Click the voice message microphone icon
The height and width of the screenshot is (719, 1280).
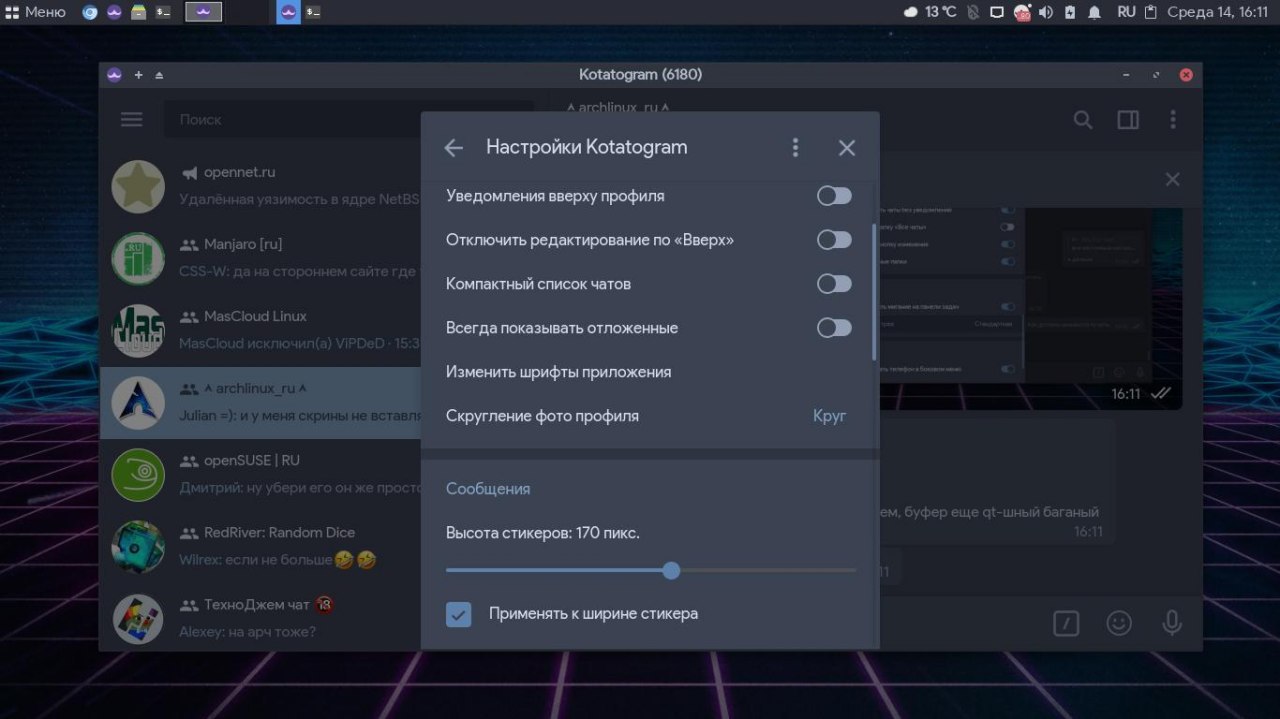pyautogui.click(x=1172, y=623)
